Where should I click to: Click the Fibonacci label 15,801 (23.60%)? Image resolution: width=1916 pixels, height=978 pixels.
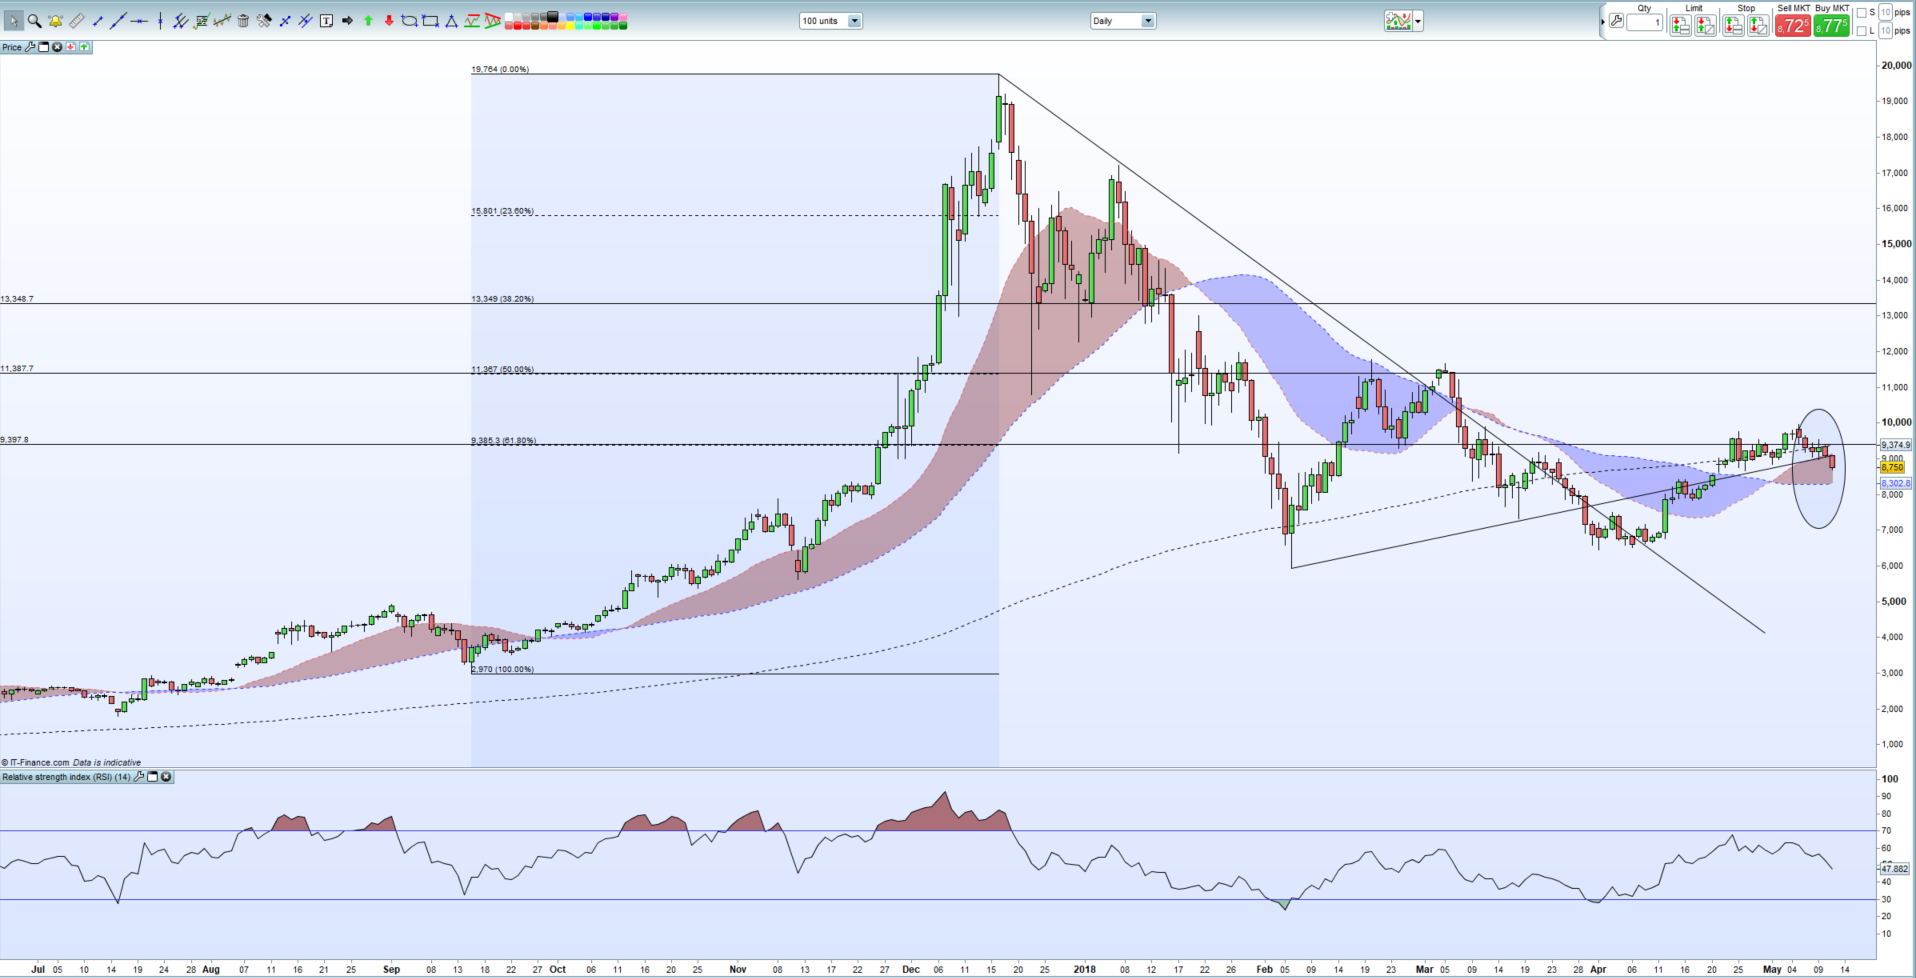[x=502, y=211]
